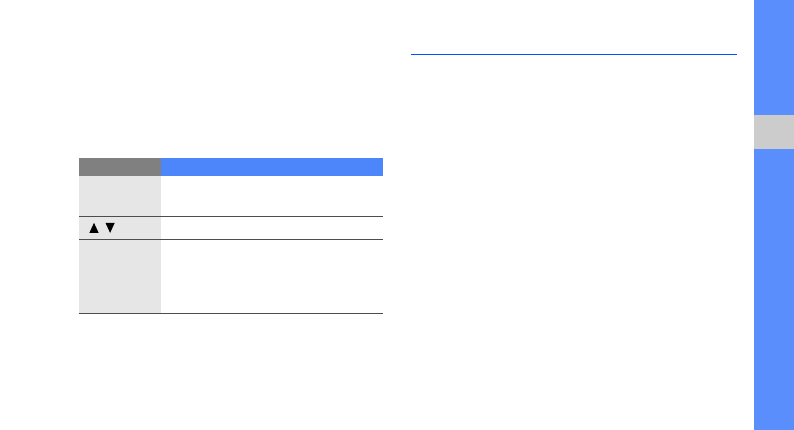Viewport: 794px width, 430px height.
Task: Click the white cell beside the triangle arrows
Action: click(272, 228)
